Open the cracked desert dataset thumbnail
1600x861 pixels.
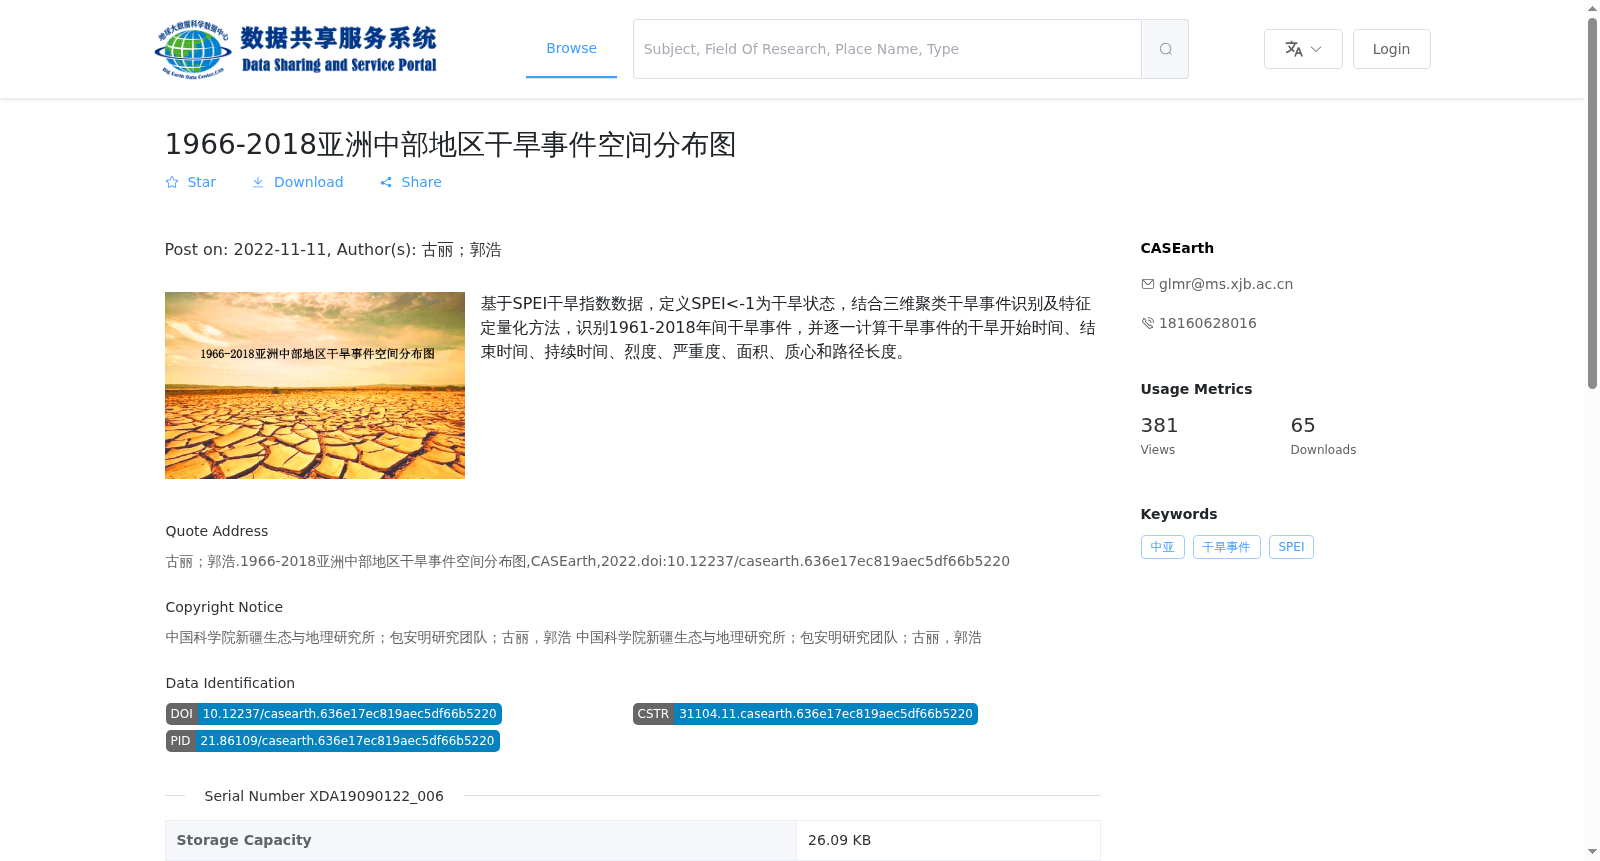point(315,385)
